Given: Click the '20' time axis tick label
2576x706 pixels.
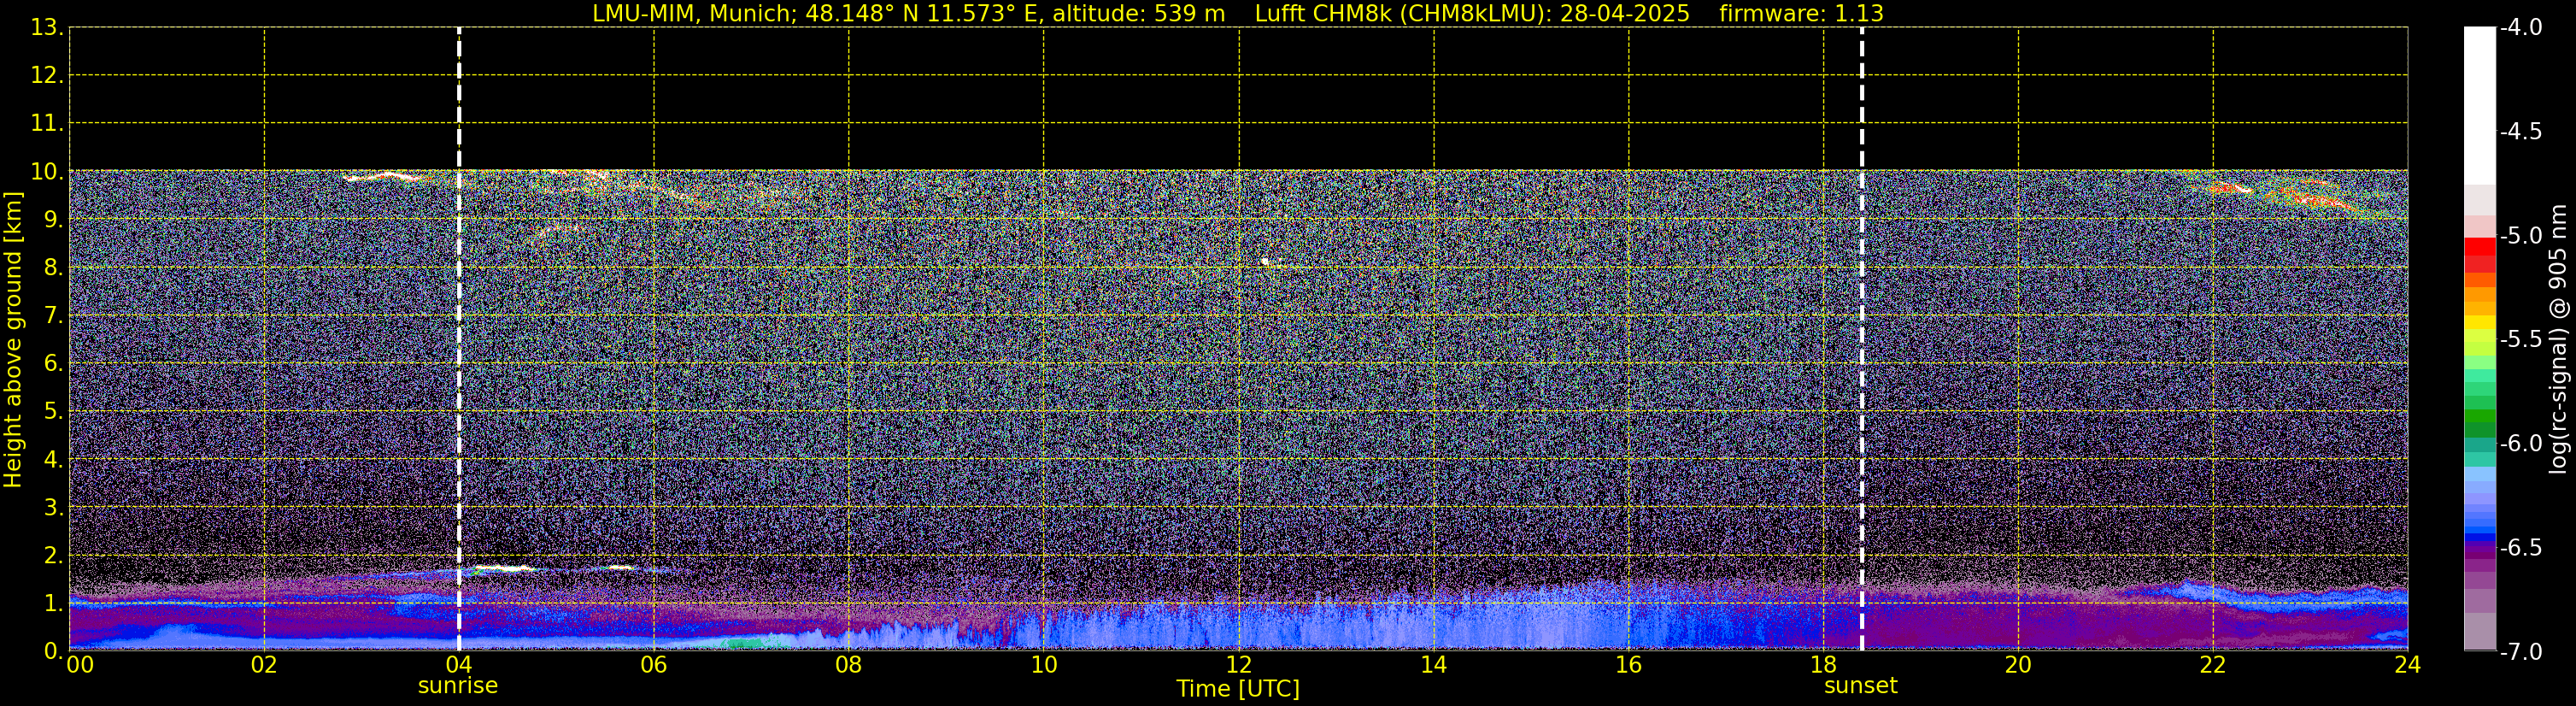Looking at the screenshot, I should point(2018,665).
